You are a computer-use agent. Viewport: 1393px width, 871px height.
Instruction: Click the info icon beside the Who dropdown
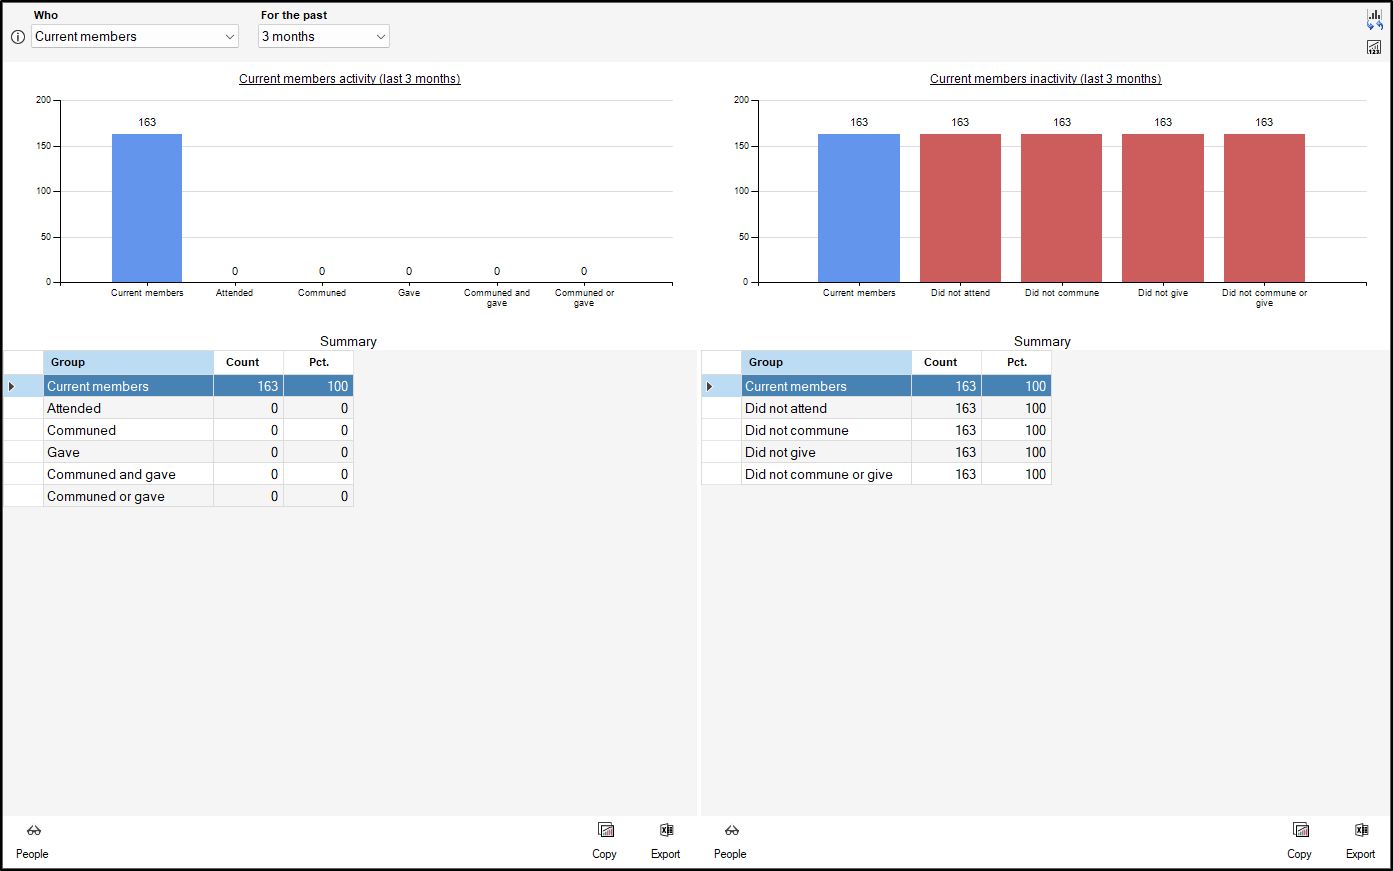[18, 37]
